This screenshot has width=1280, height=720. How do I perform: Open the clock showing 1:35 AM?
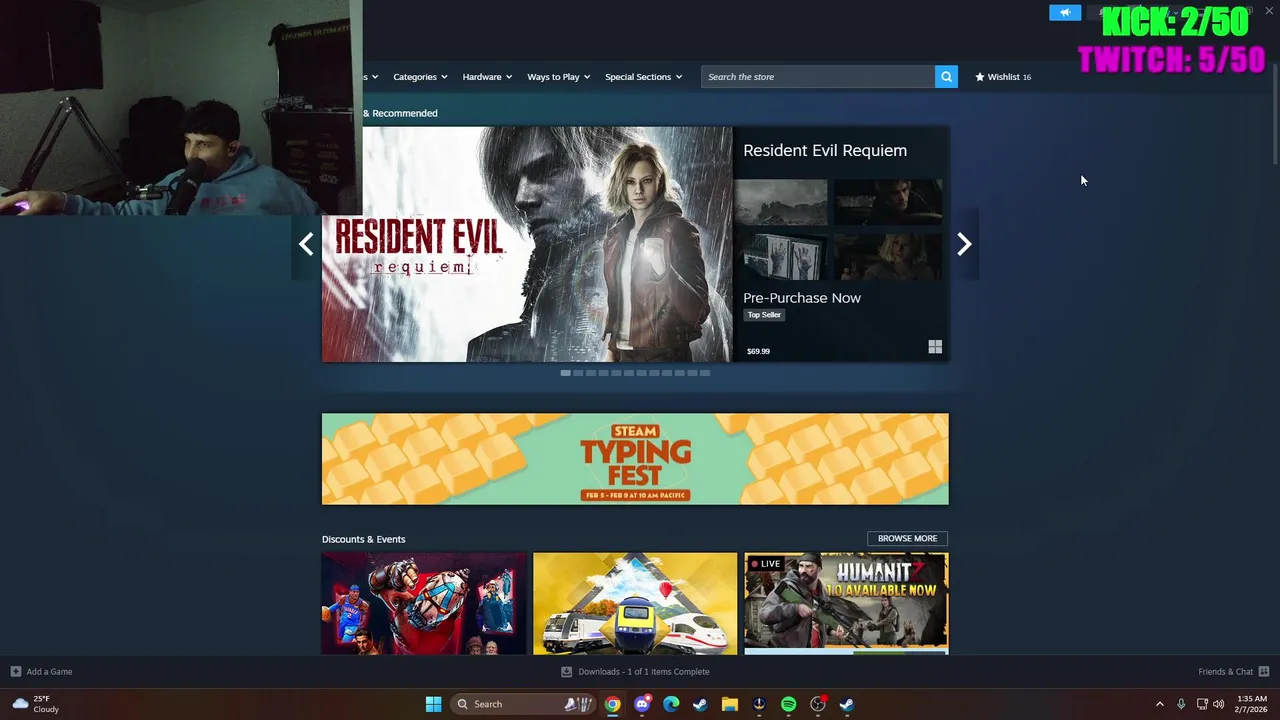tap(1252, 704)
